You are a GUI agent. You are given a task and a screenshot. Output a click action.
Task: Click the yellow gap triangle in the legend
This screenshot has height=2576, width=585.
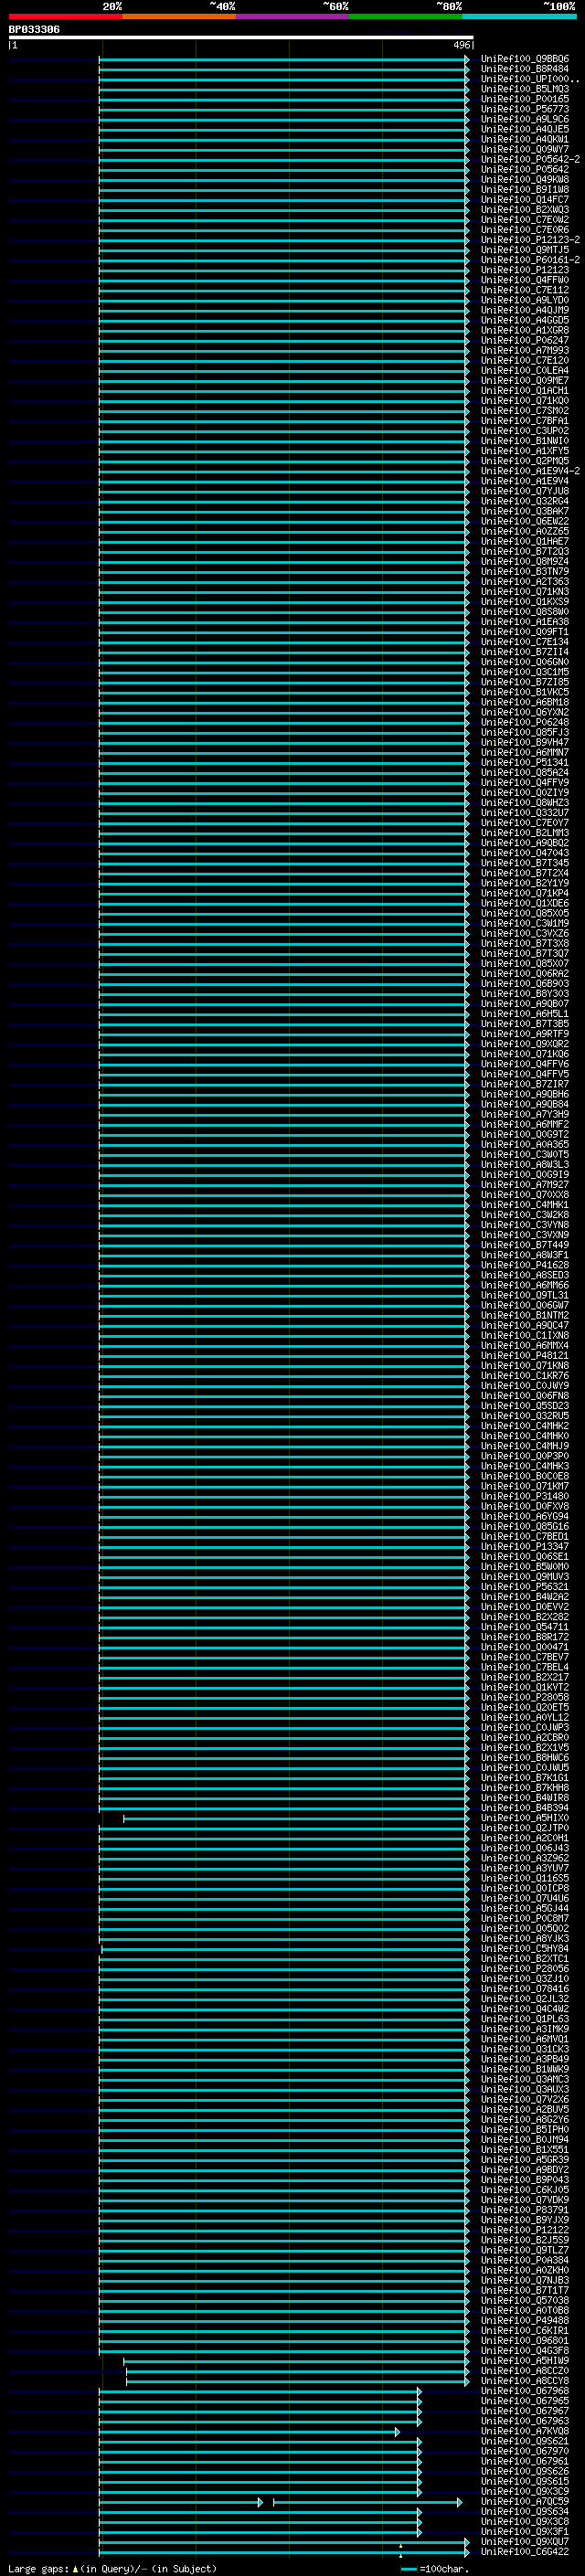tap(75, 2568)
